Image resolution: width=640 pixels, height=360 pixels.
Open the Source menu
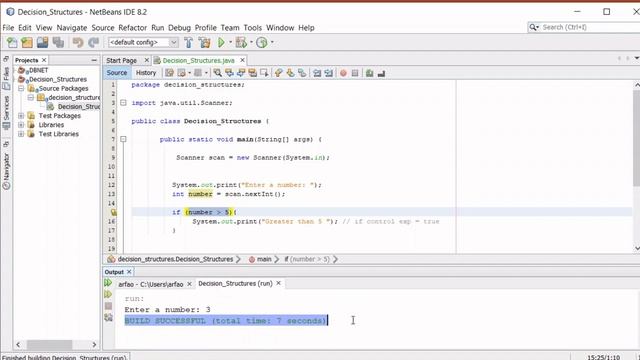[x=103, y=28]
